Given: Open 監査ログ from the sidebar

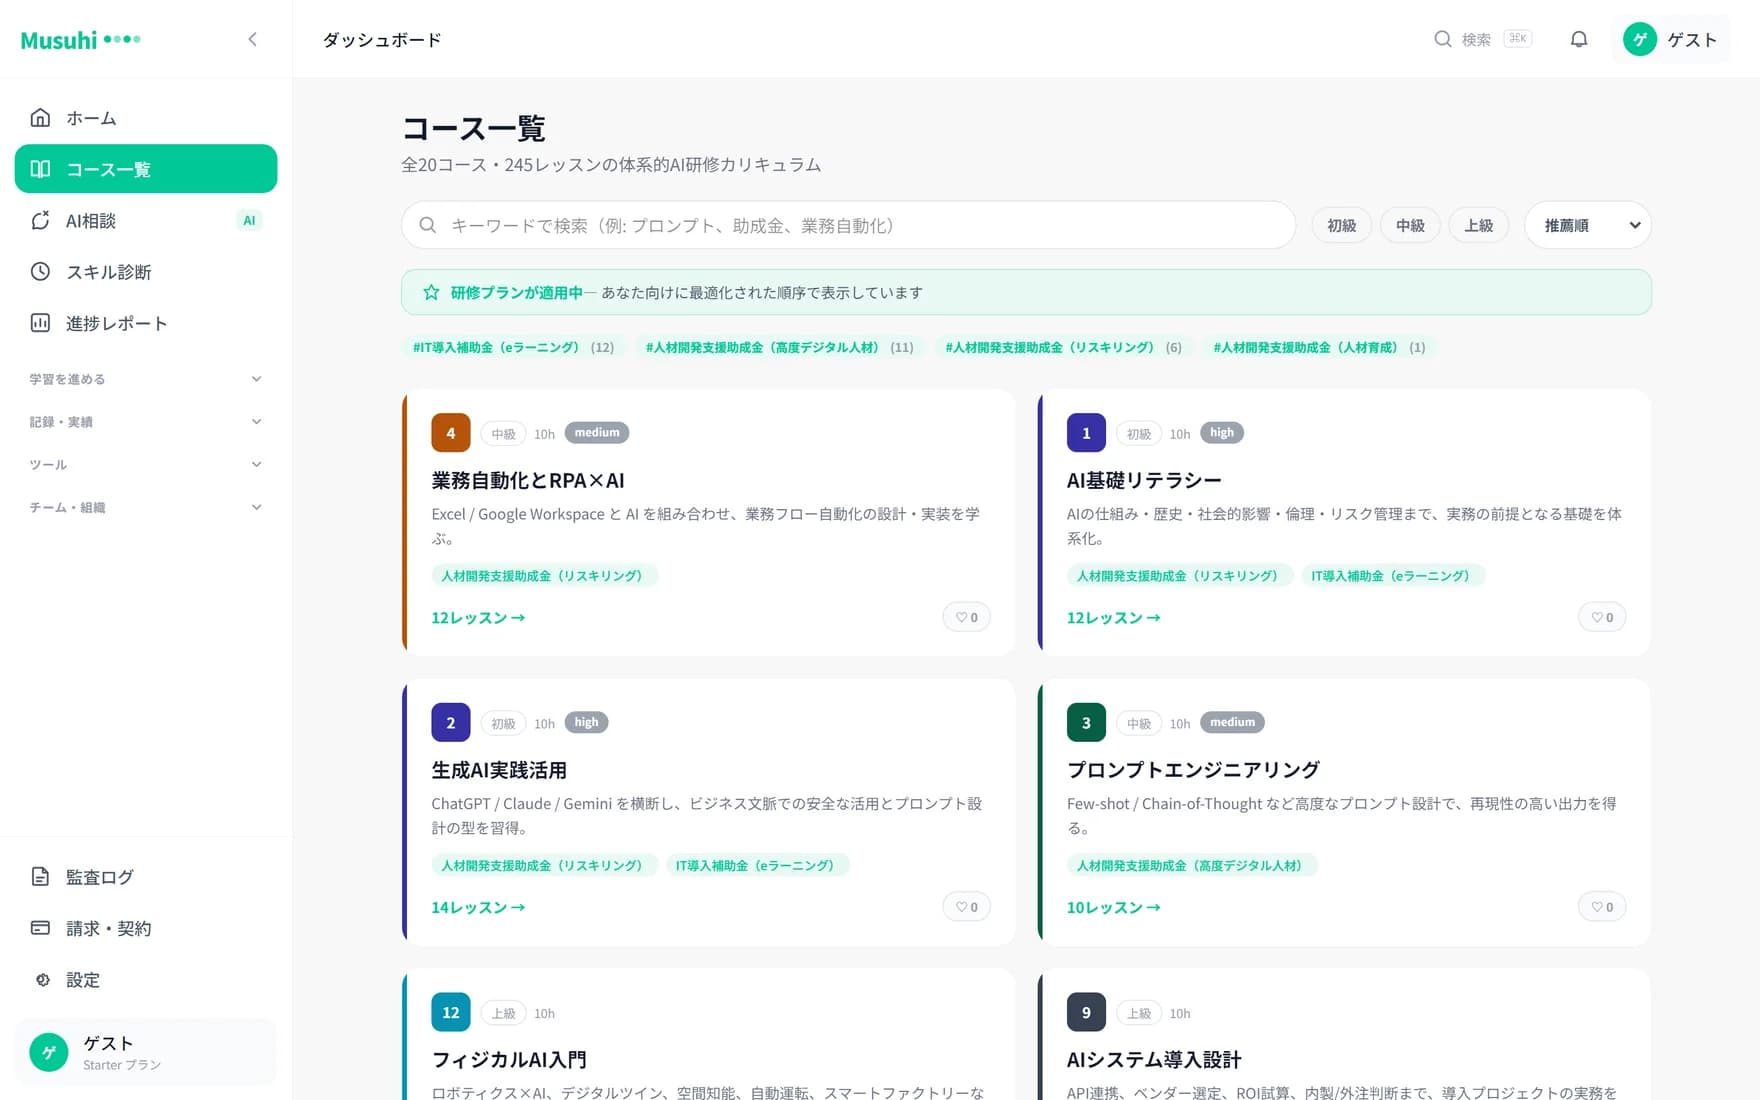Looking at the screenshot, I should point(146,877).
